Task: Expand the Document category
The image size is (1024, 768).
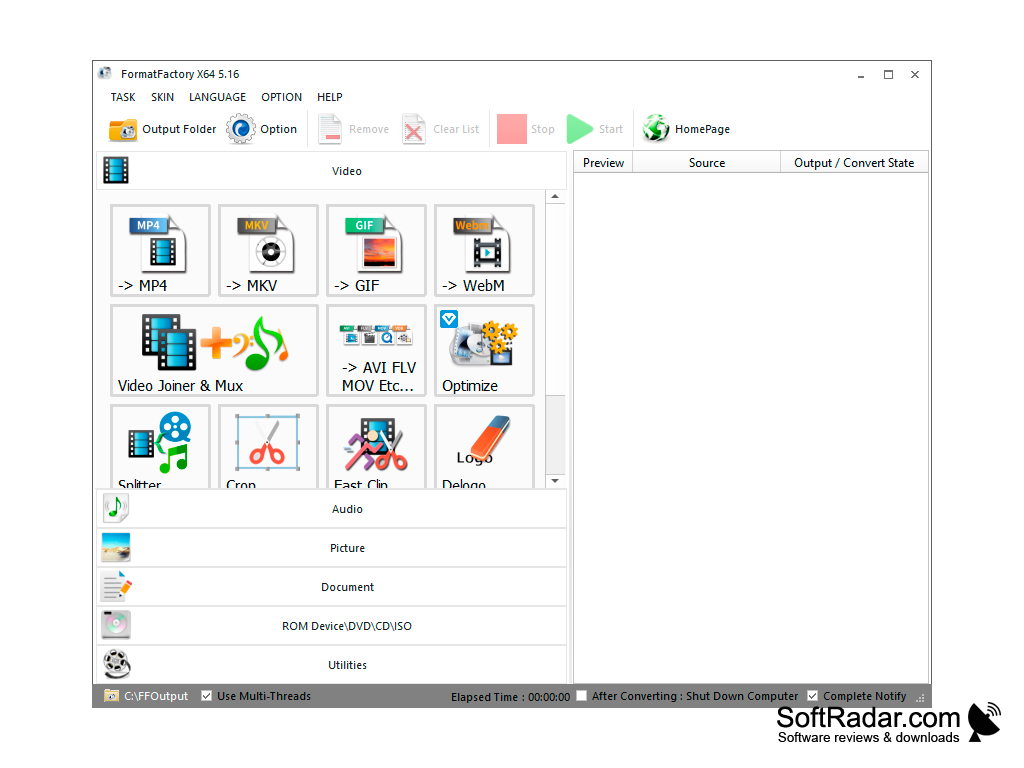Action: pyautogui.click(x=332, y=587)
